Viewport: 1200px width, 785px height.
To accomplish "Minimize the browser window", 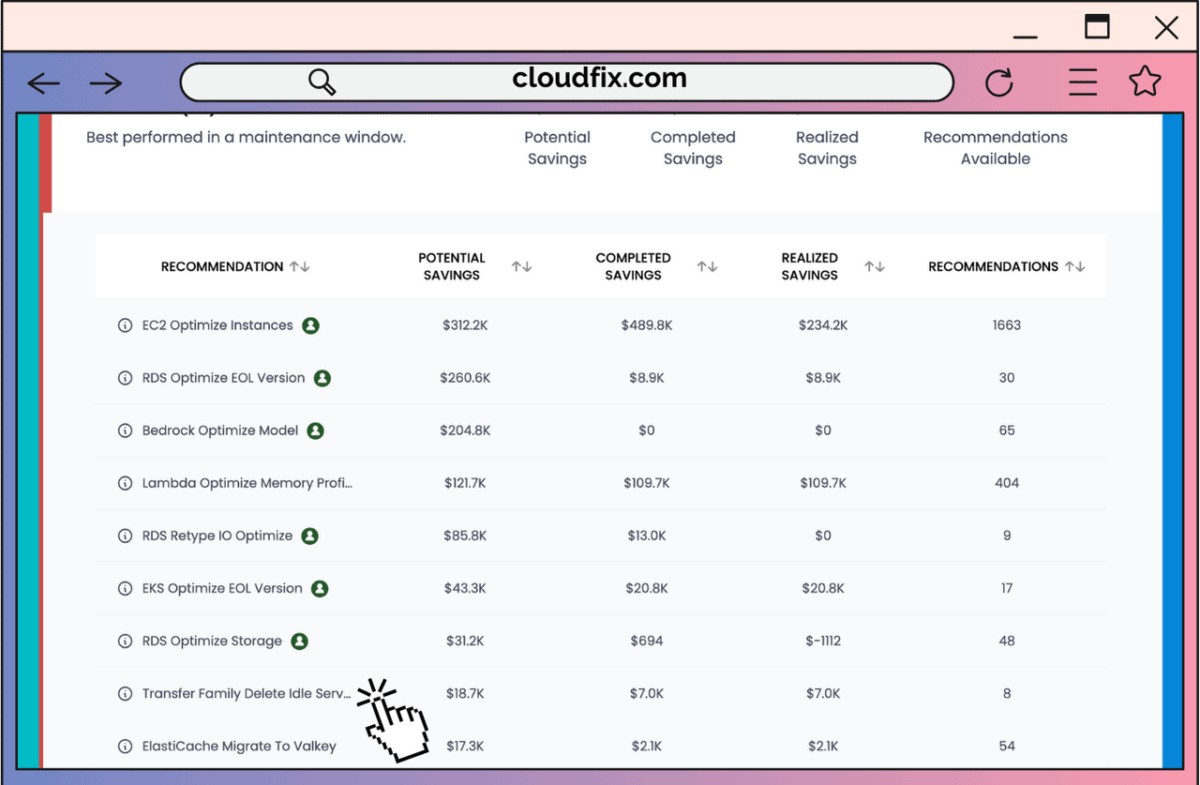I will point(1025,36).
